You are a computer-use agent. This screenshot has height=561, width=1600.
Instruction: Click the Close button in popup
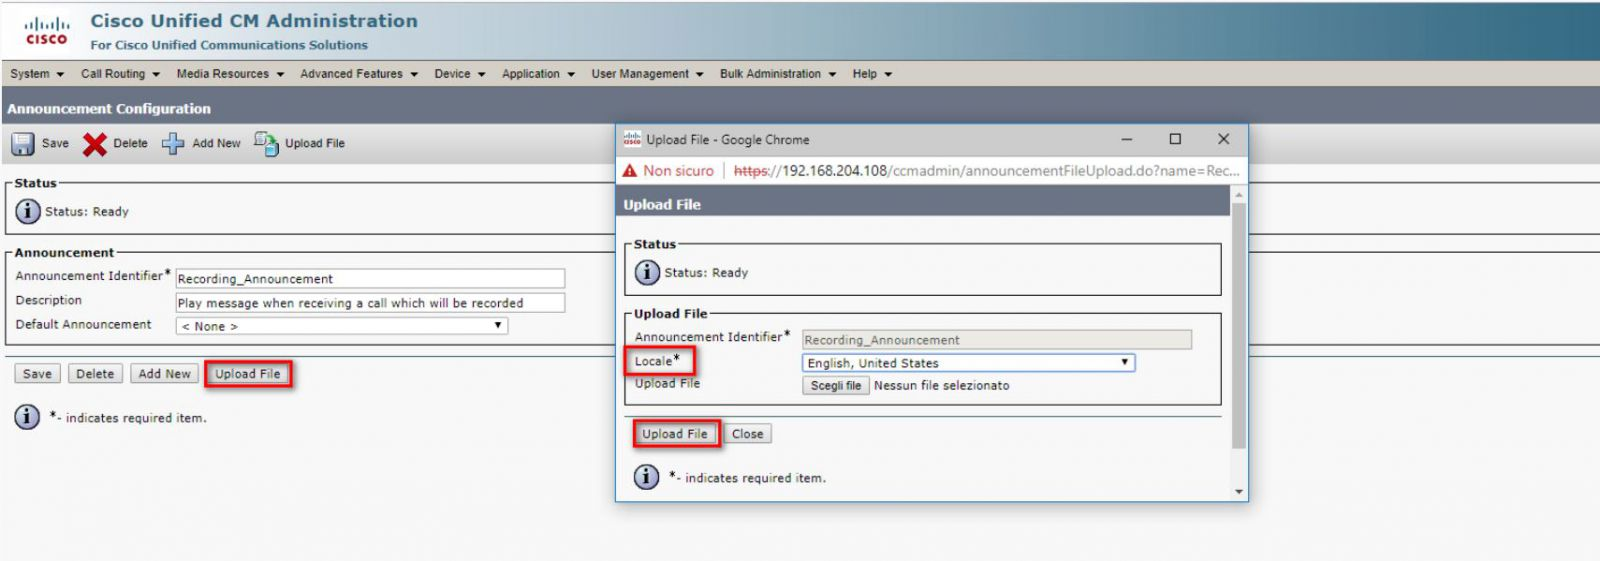point(747,434)
